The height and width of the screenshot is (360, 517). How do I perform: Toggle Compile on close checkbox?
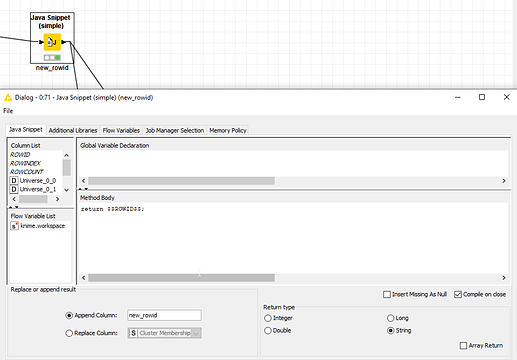(x=458, y=294)
